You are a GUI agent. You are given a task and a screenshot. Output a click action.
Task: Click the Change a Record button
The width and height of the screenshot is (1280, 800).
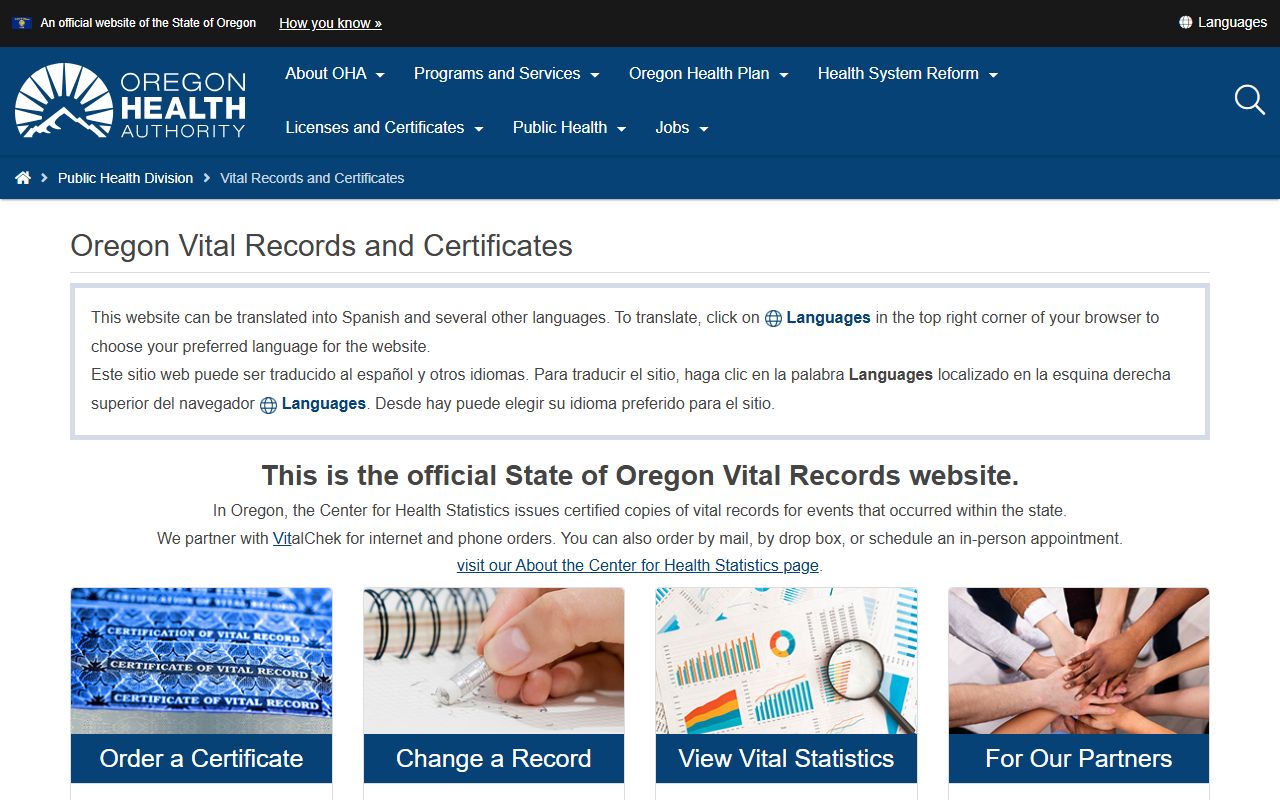tap(494, 758)
